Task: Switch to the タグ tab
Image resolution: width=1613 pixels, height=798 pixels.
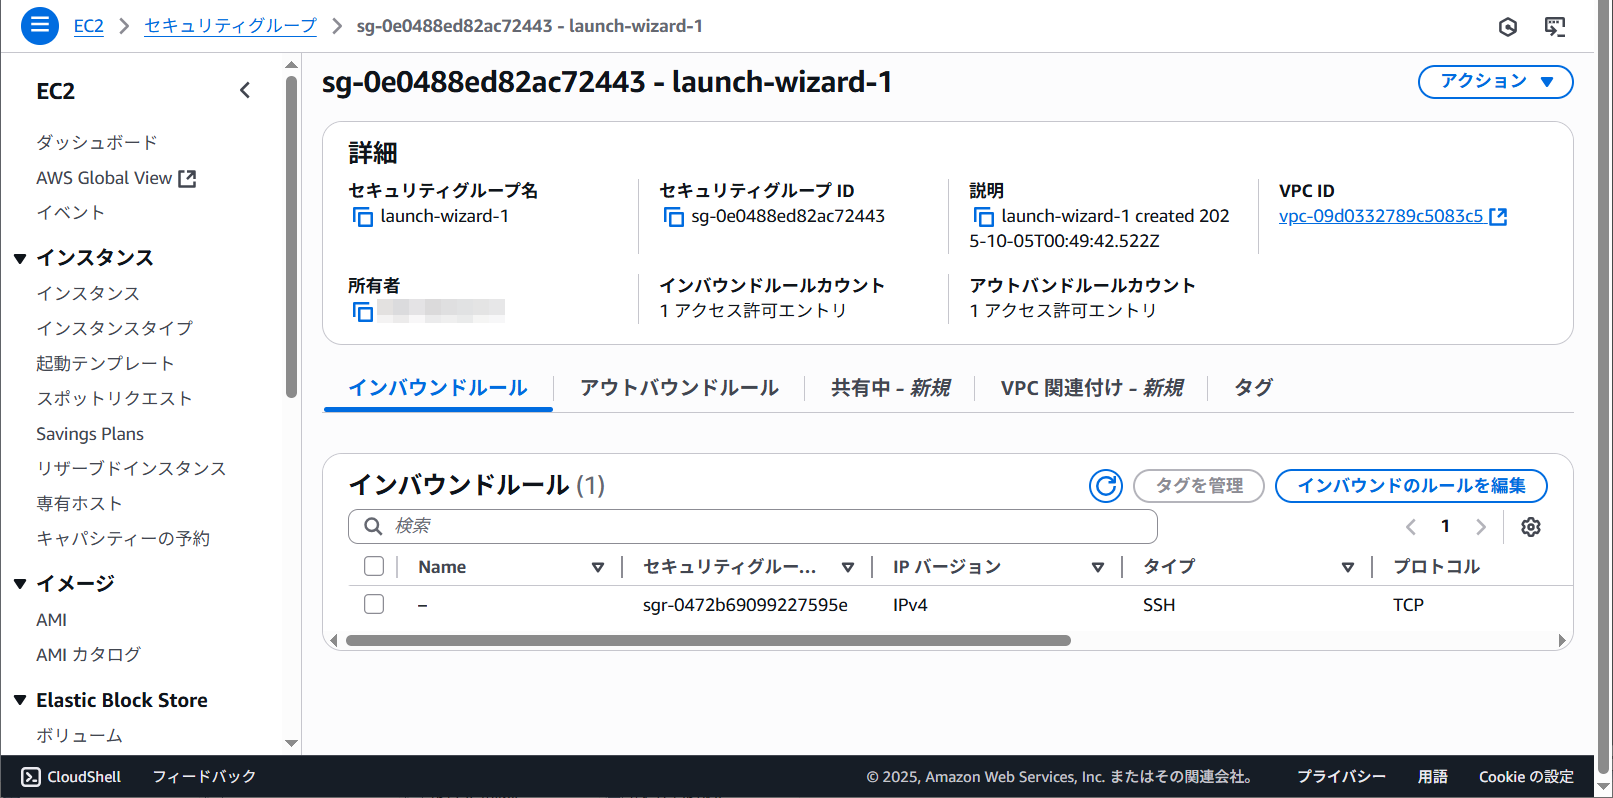Action: pyautogui.click(x=1252, y=388)
